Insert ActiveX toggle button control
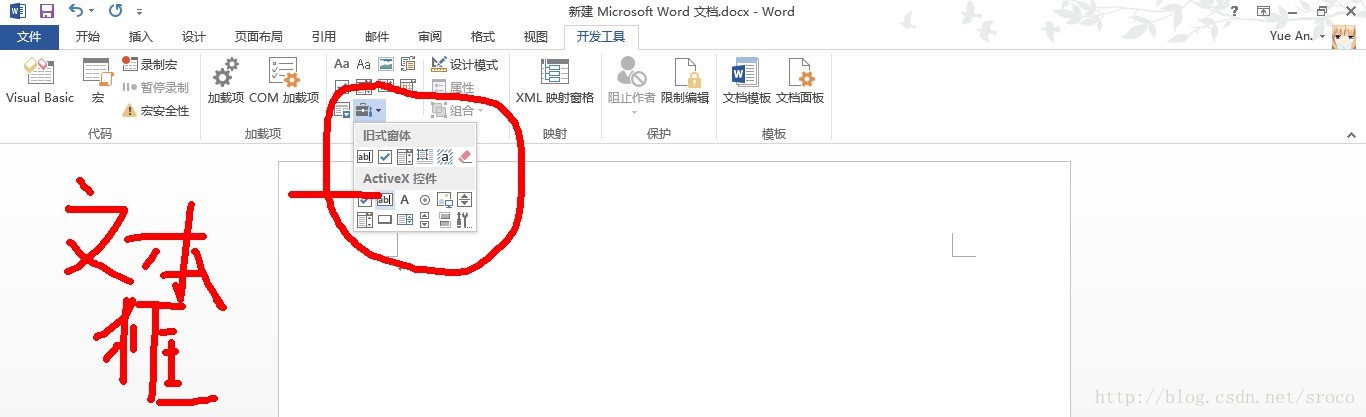The width and height of the screenshot is (1366, 417). click(x=445, y=220)
